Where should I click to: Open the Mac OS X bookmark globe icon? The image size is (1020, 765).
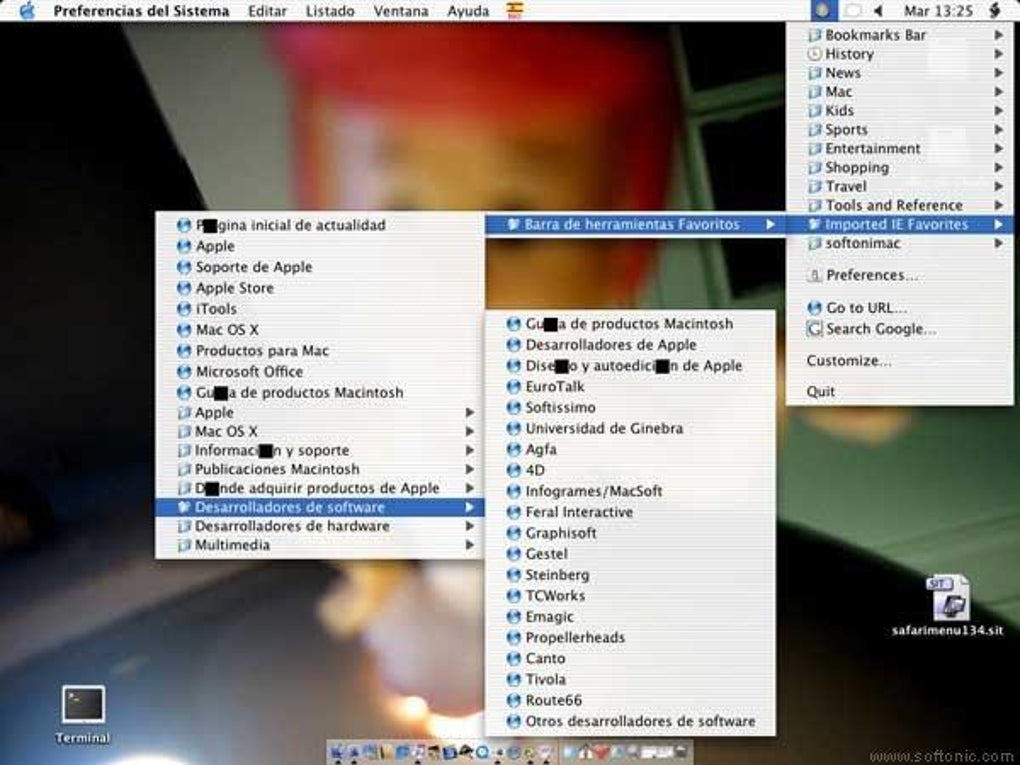click(x=184, y=329)
